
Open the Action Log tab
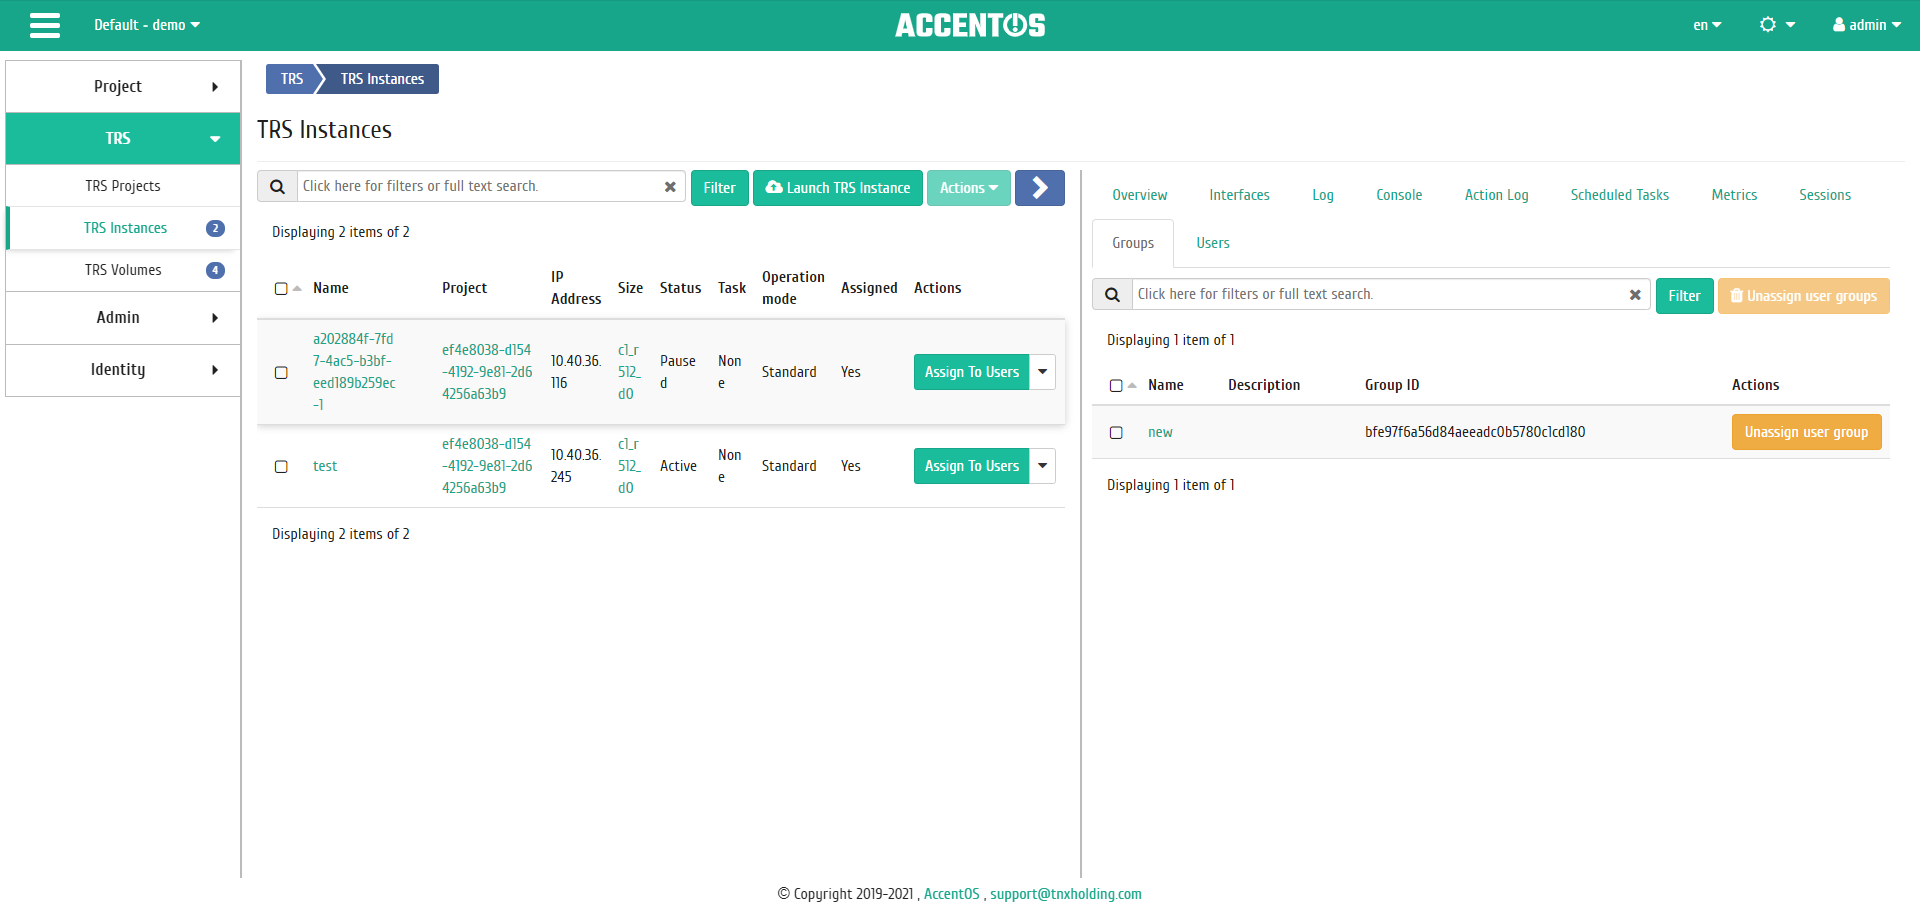pyautogui.click(x=1496, y=195)
